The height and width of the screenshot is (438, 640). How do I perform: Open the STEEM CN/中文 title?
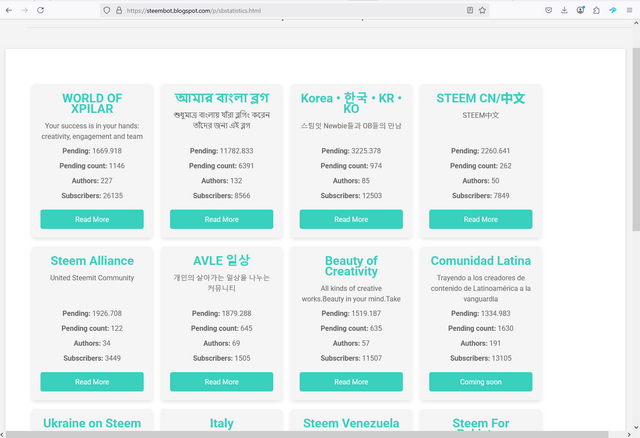pos(480,98)
